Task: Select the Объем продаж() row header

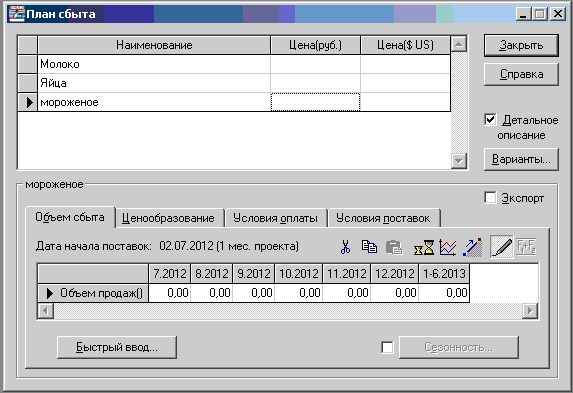Action: click(93, 293)
